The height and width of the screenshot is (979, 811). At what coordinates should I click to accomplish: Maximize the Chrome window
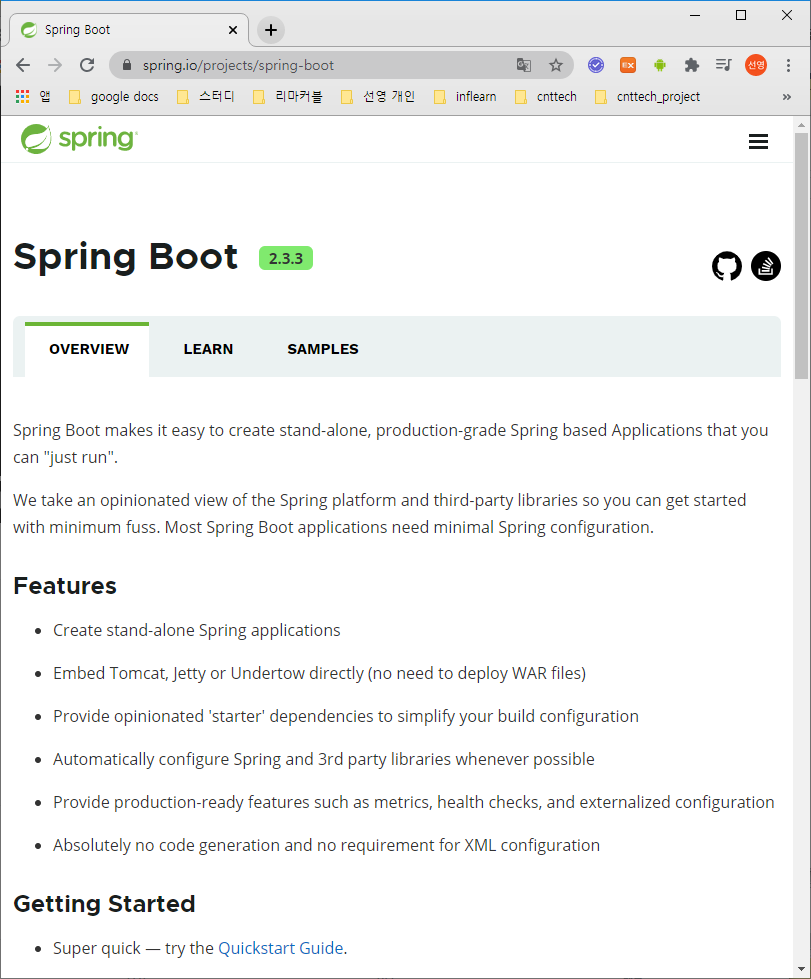coord(741,15)
